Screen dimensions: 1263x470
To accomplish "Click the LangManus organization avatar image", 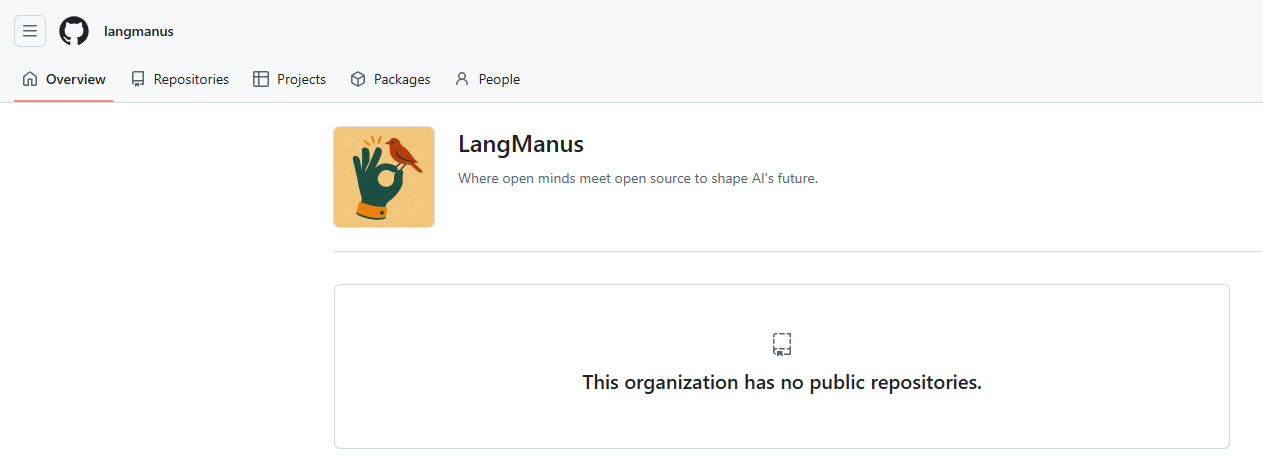I will pyautogui.click(x=384, y=177).
